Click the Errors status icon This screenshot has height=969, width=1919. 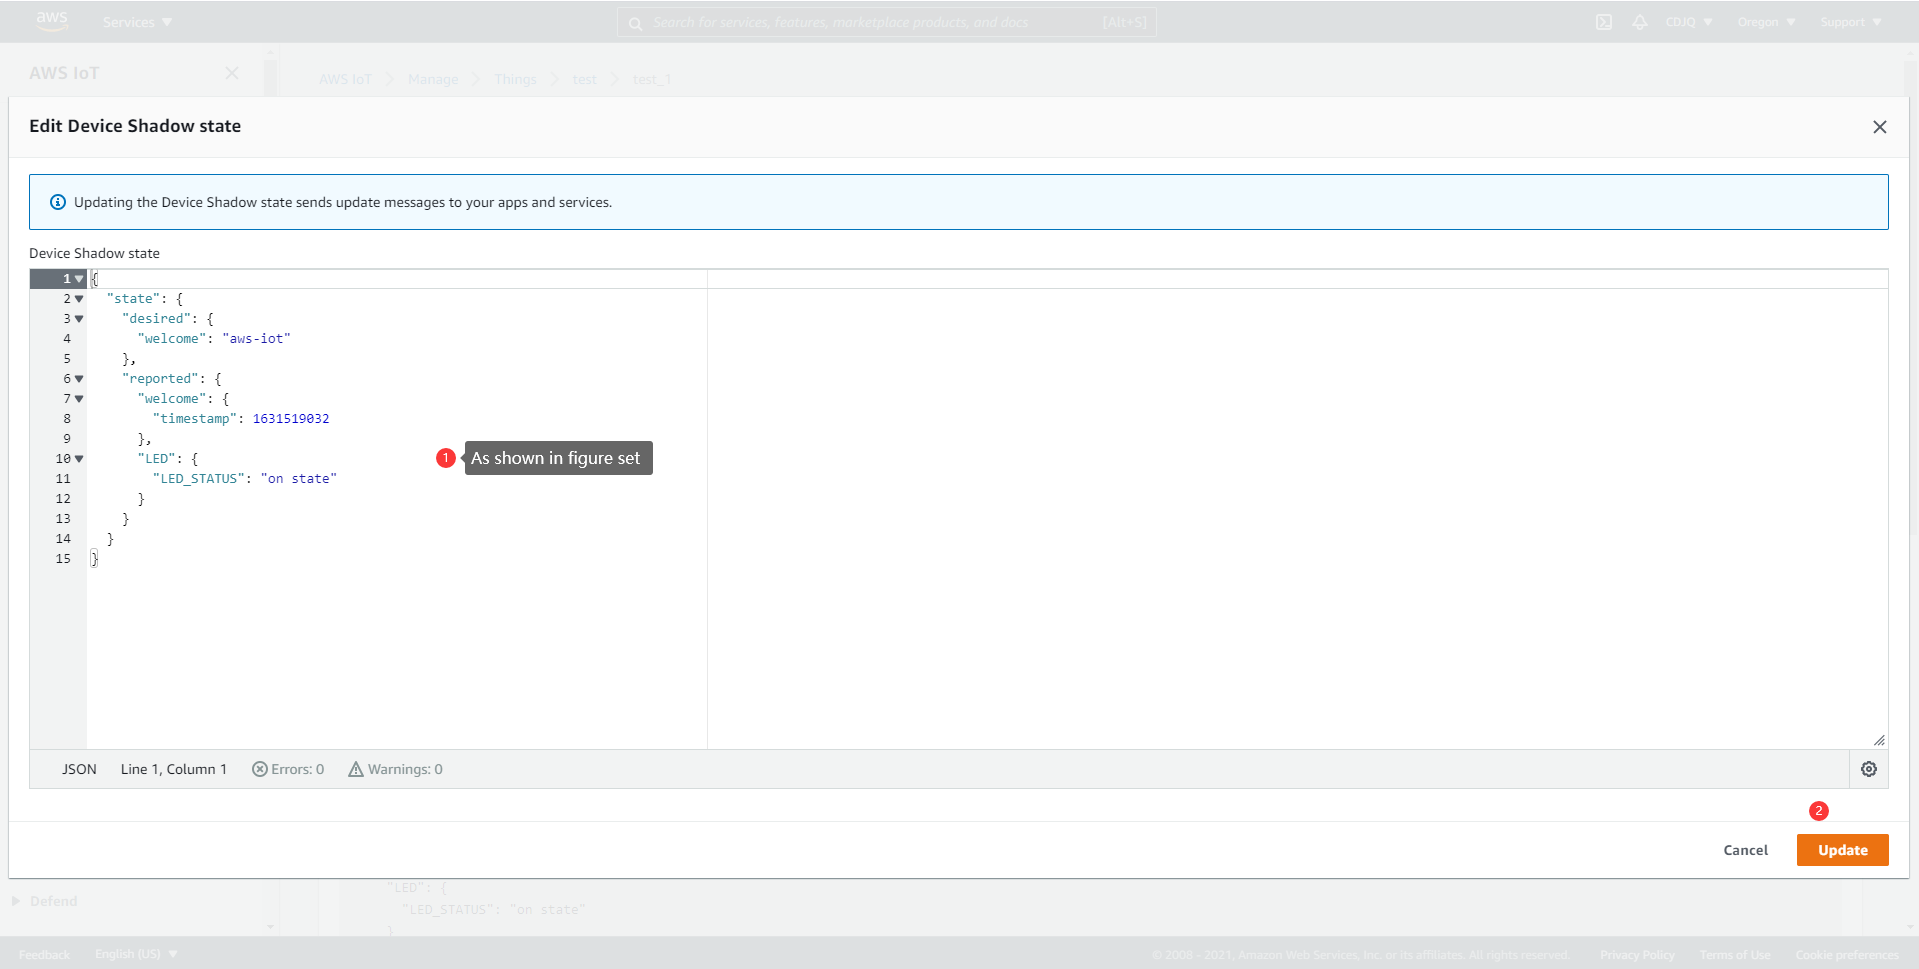(x=260, y=769)
